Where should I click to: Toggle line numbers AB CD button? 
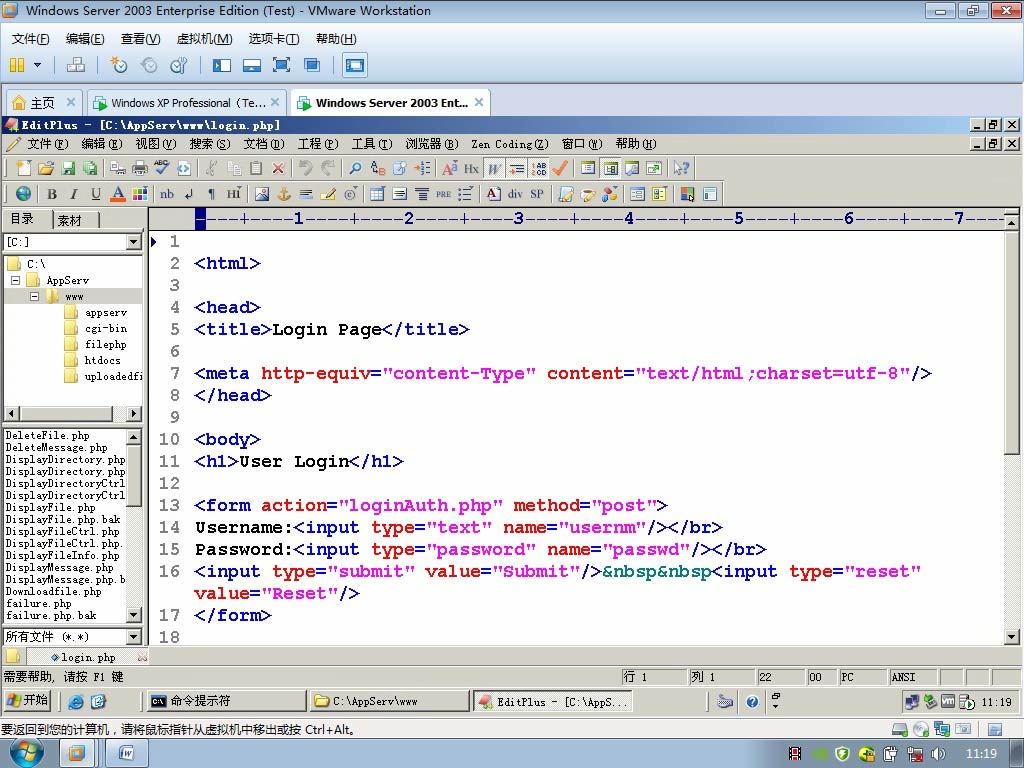(x=539, y=168)
